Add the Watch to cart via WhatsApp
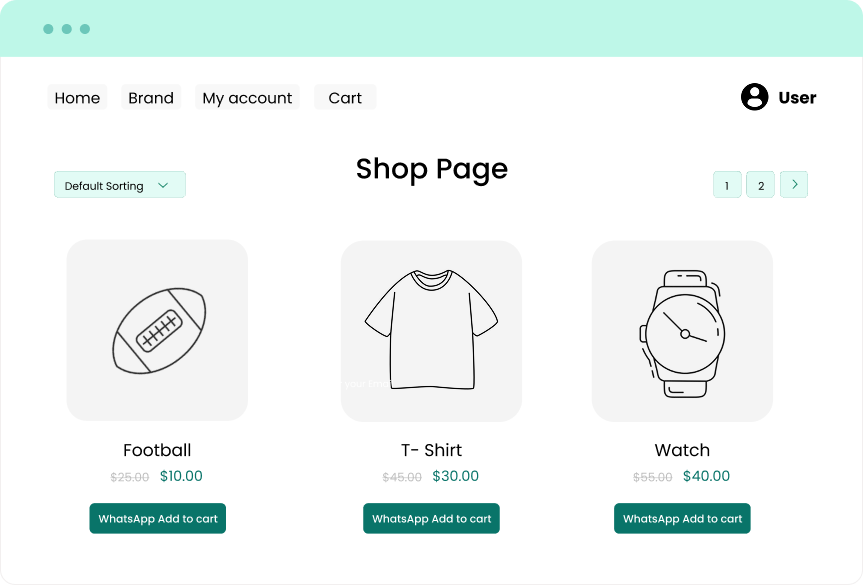 pos(682,518)
